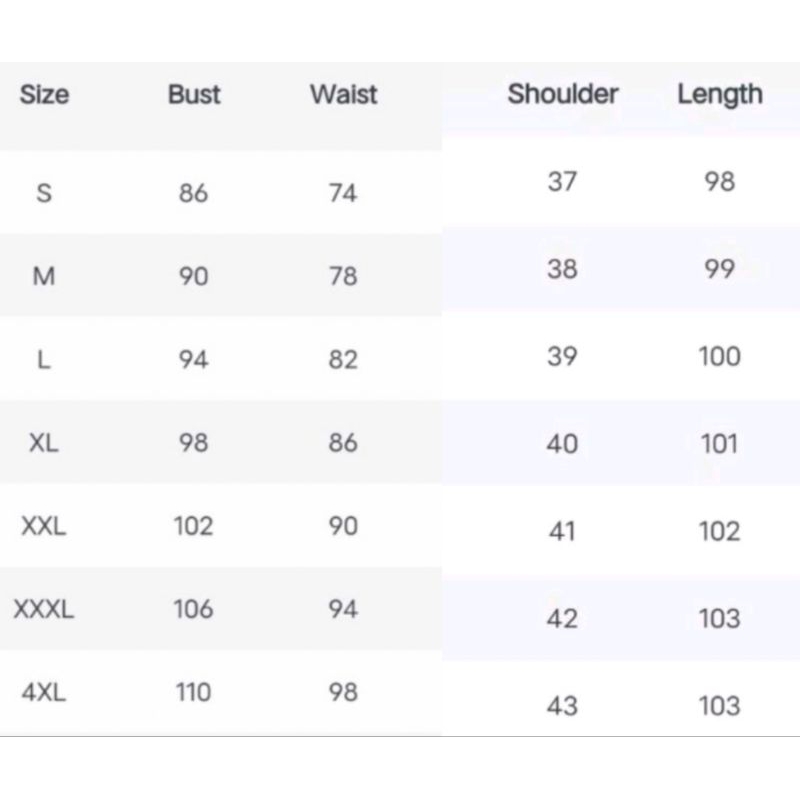Click the Length column header
This screenshot has height=800, width=800.
pyautogui.click(x=719, y=95)
